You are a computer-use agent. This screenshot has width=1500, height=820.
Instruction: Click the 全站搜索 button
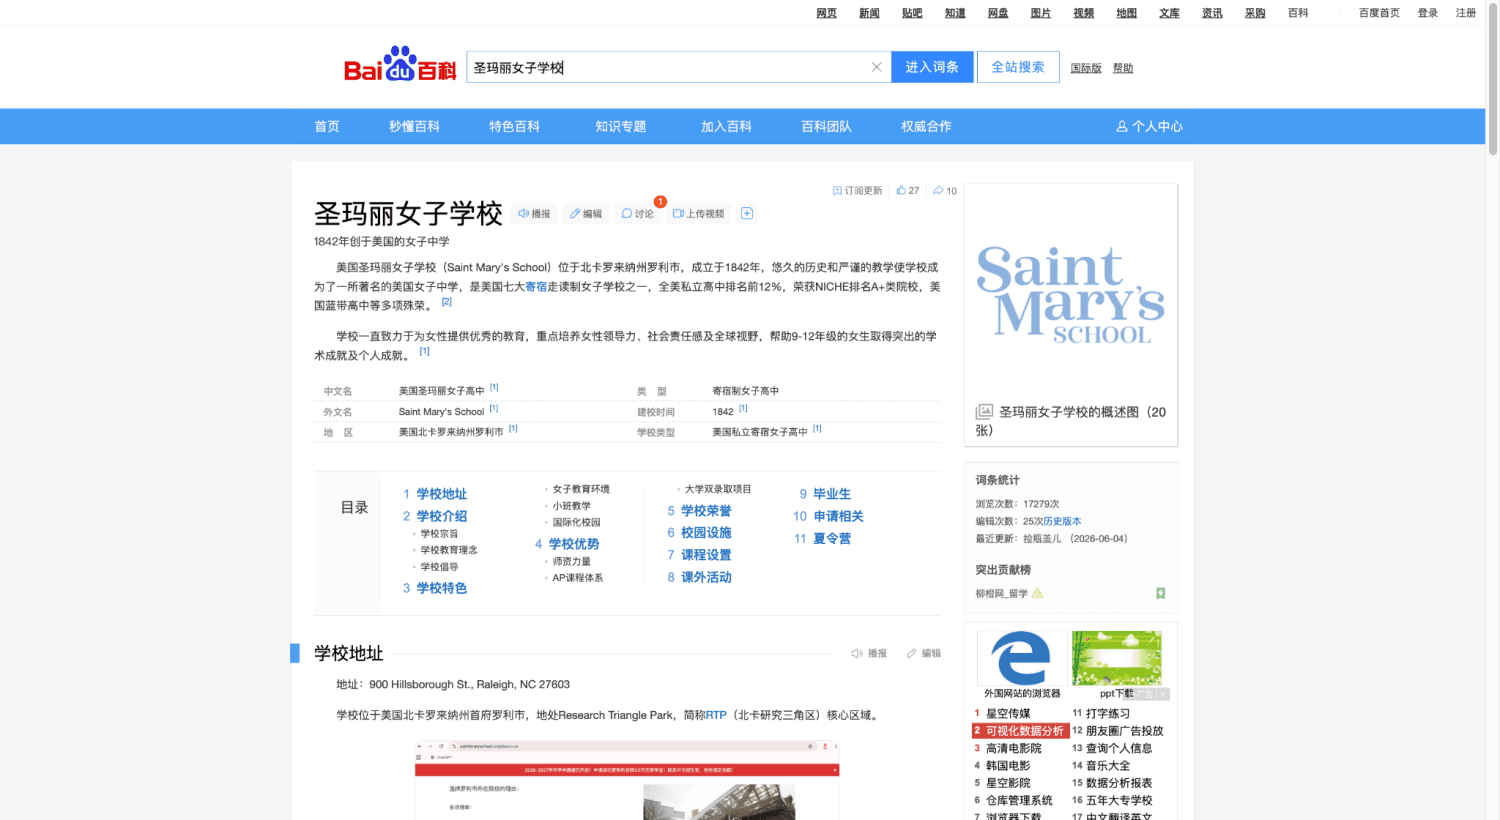click(x=1018, y=67)
